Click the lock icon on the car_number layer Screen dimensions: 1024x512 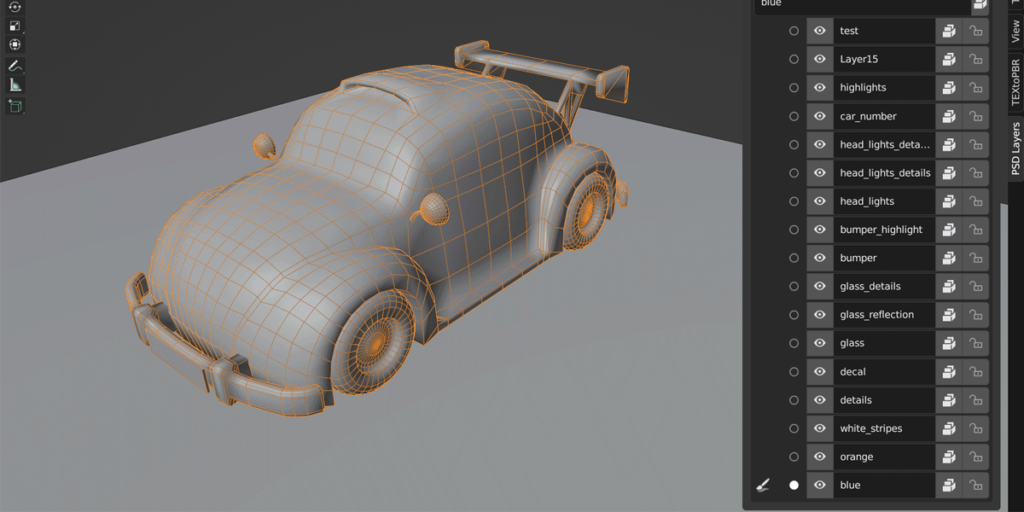pos(976,116)
